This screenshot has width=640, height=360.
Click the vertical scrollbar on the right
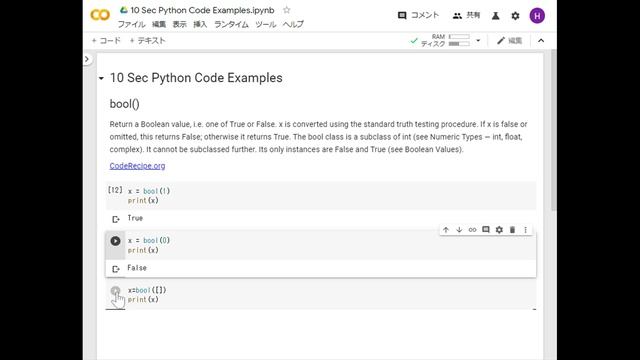coord(553,131)
